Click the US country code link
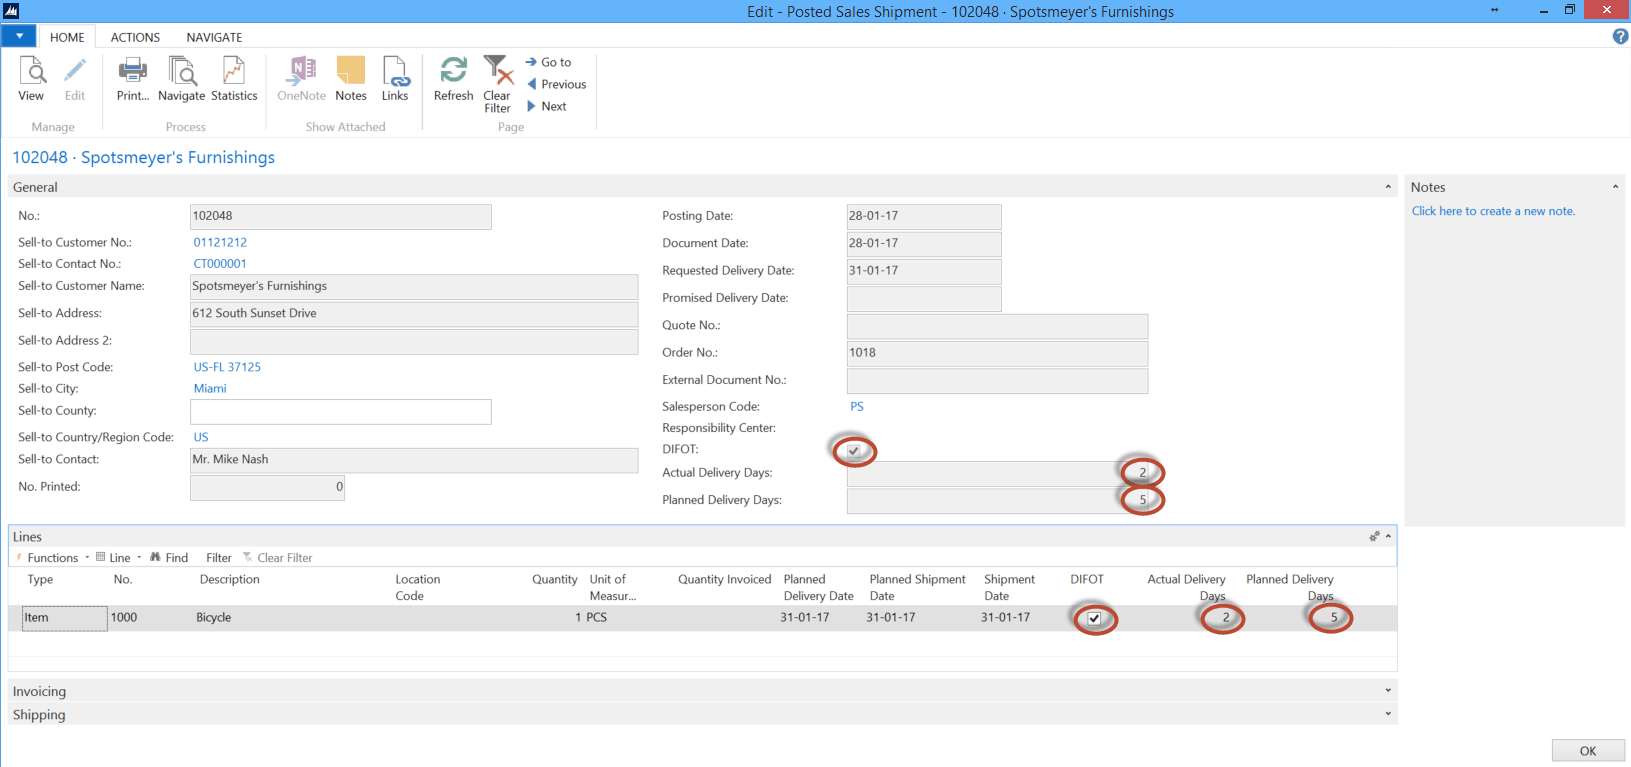 pos(201,437)
